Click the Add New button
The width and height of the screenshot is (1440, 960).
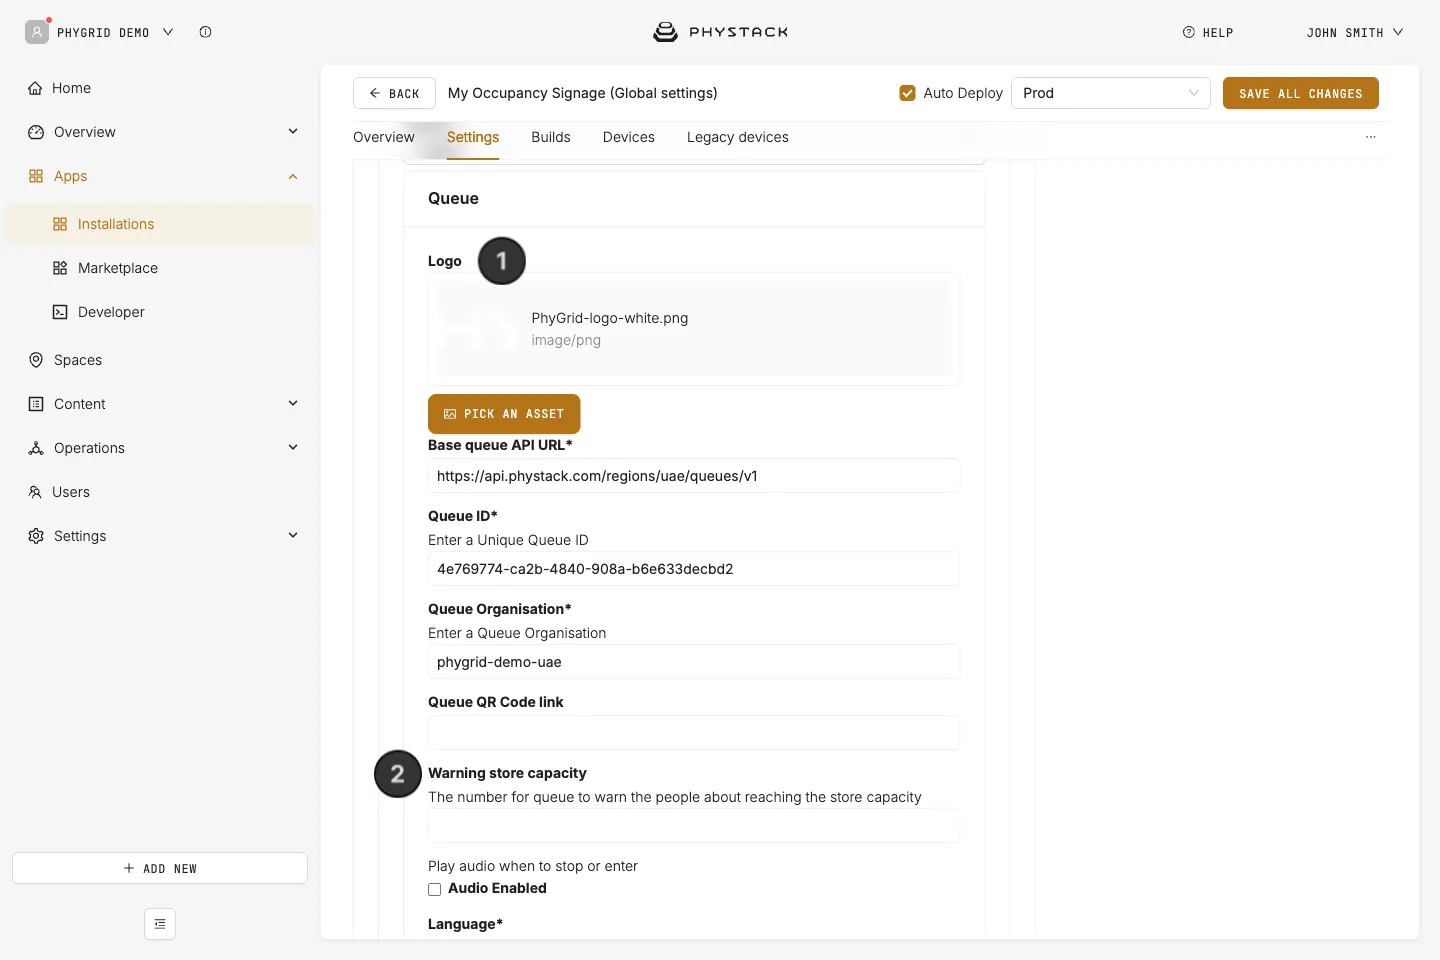coord(160,868)
